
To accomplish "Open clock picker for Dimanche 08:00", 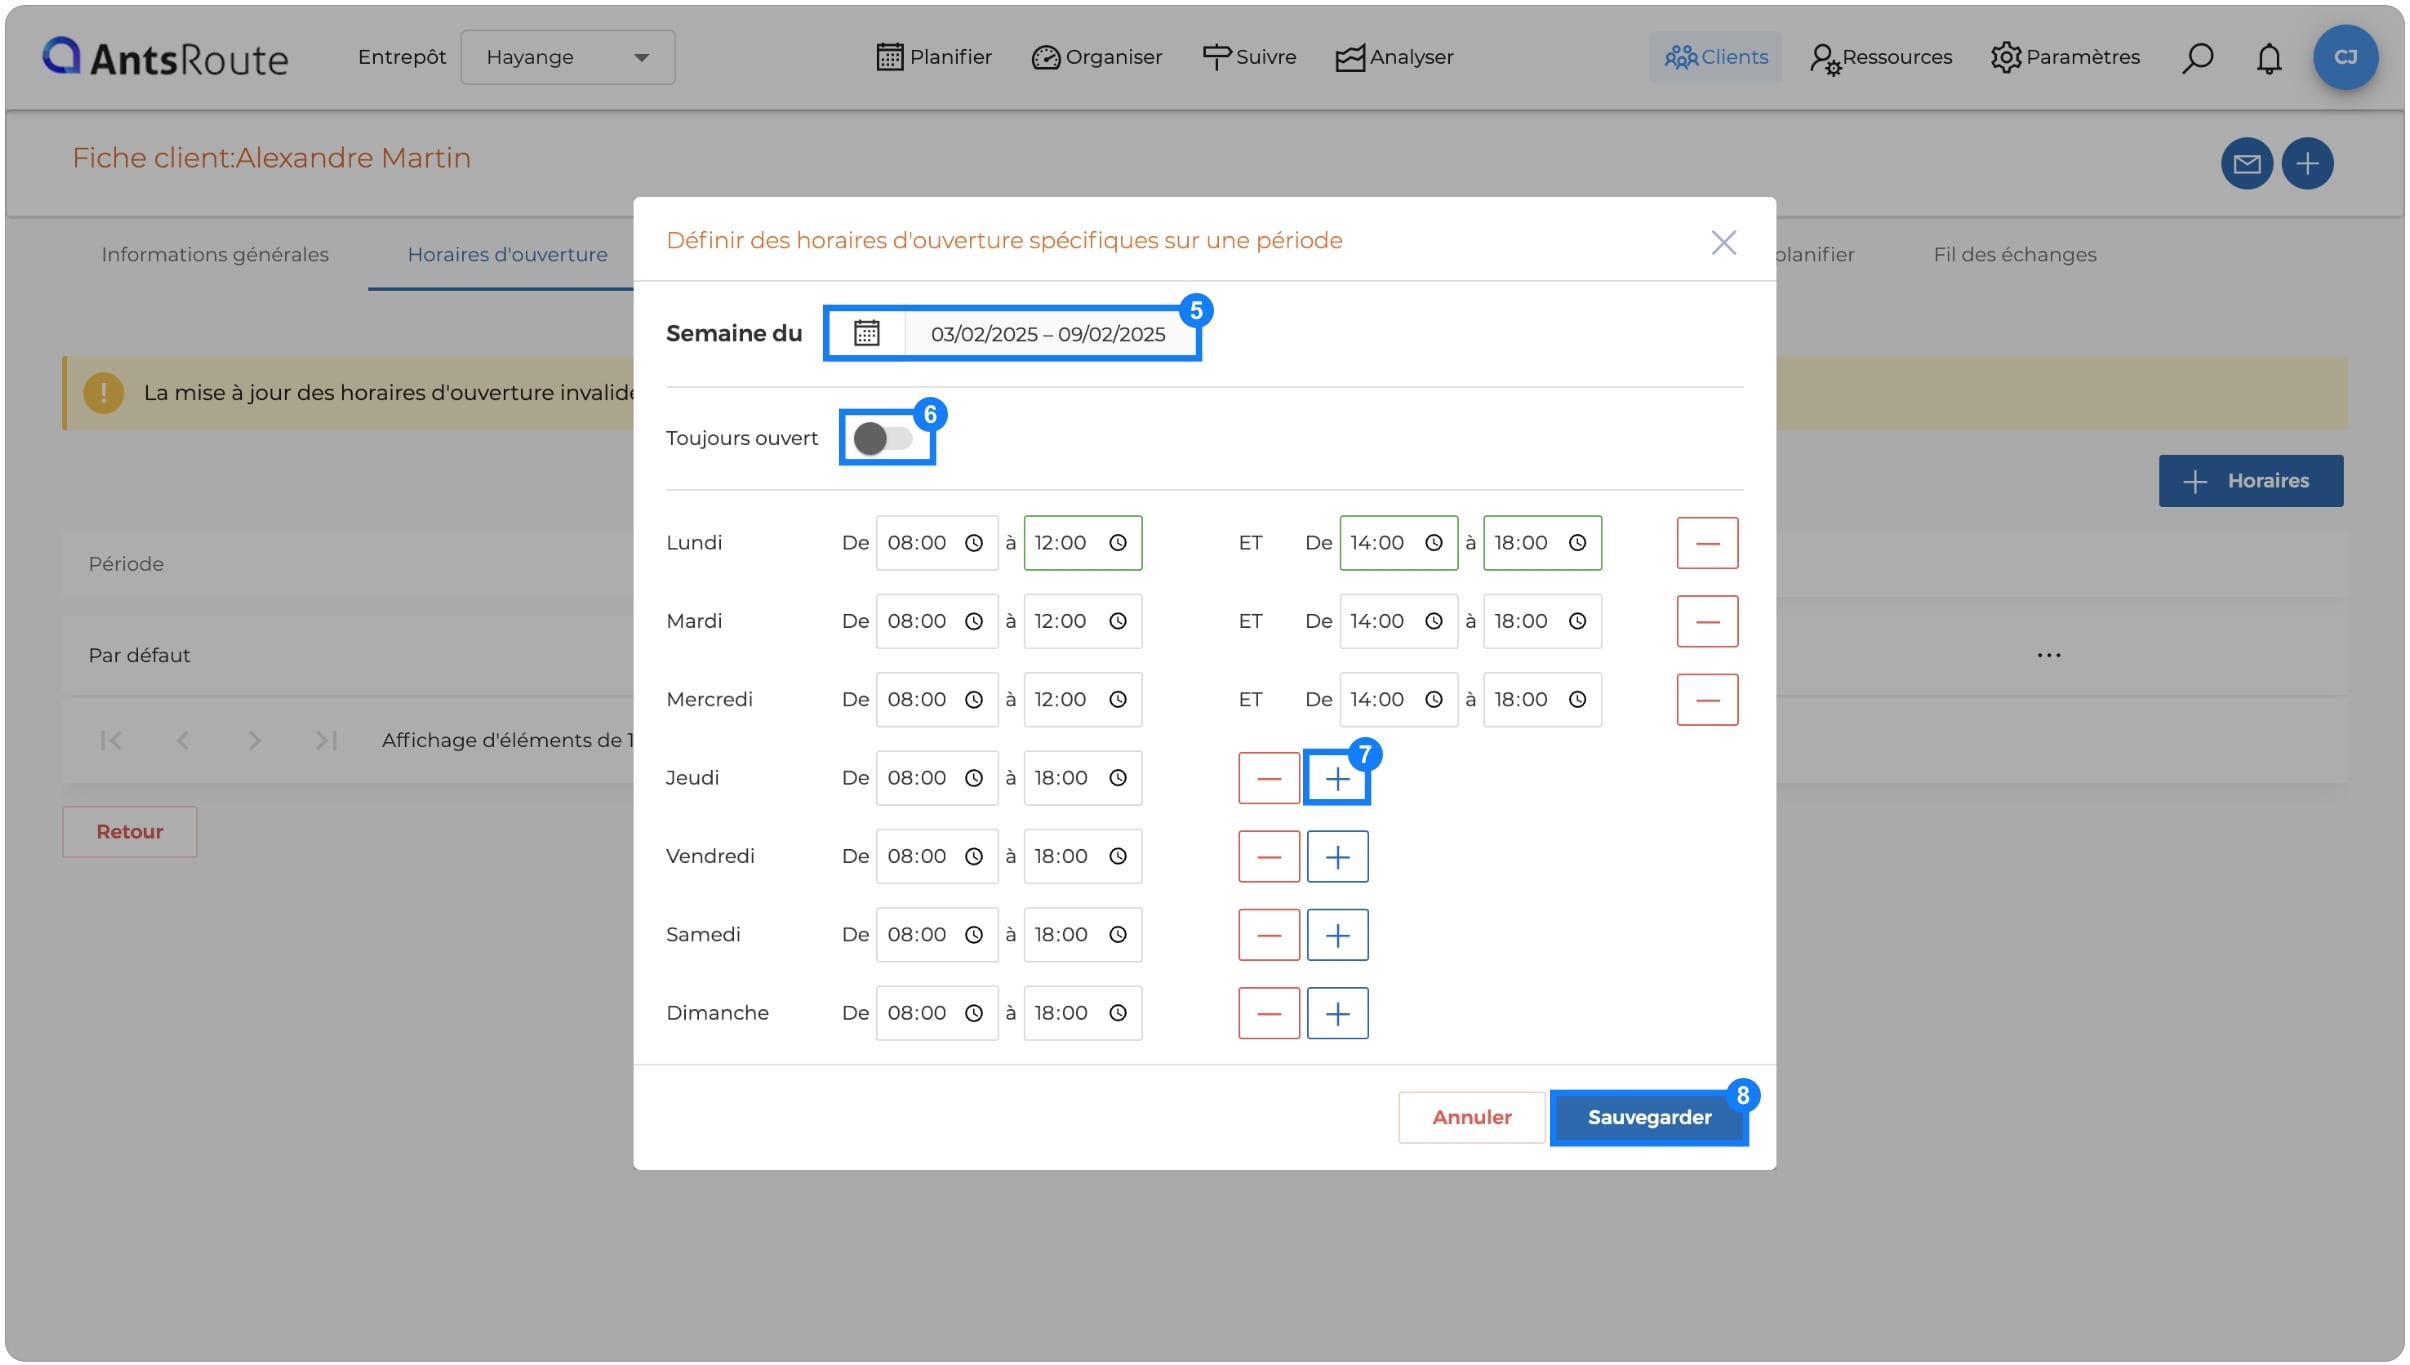I will pos(973,1013).
